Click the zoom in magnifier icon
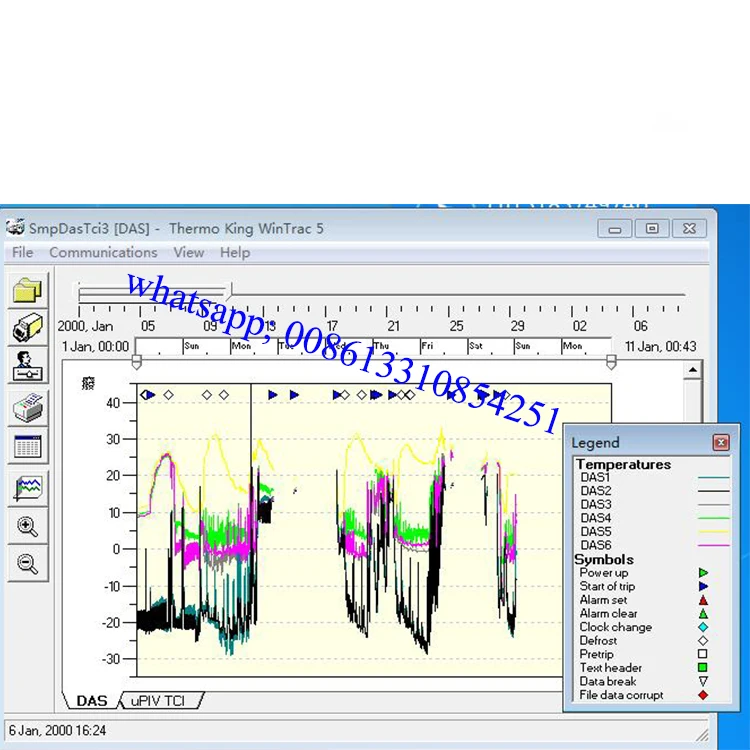750x750 pixels. [28, 526]
